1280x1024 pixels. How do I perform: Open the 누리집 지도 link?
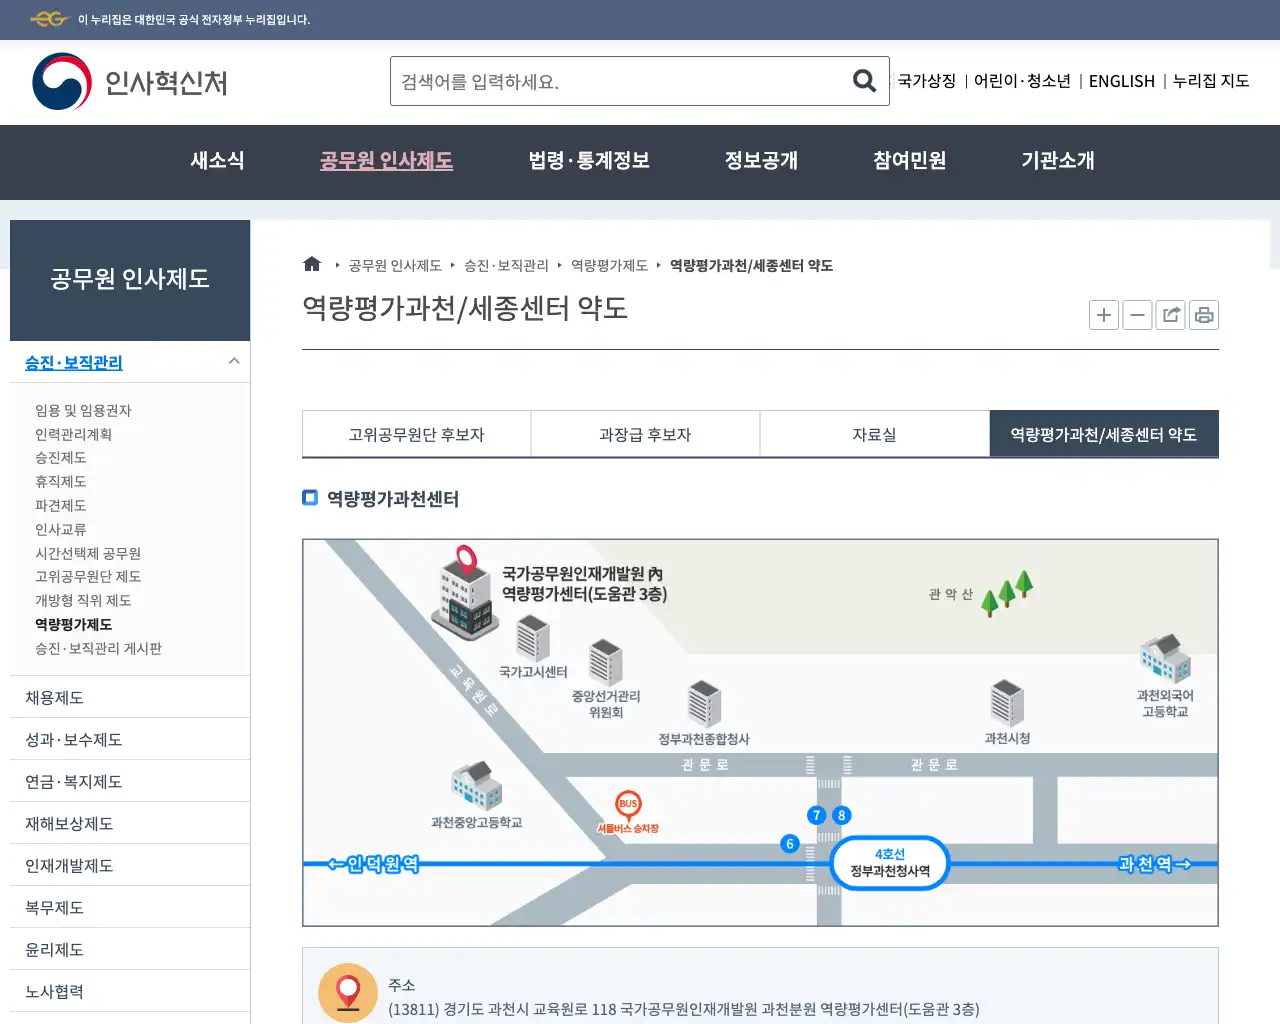click(x=1211, y=81)
